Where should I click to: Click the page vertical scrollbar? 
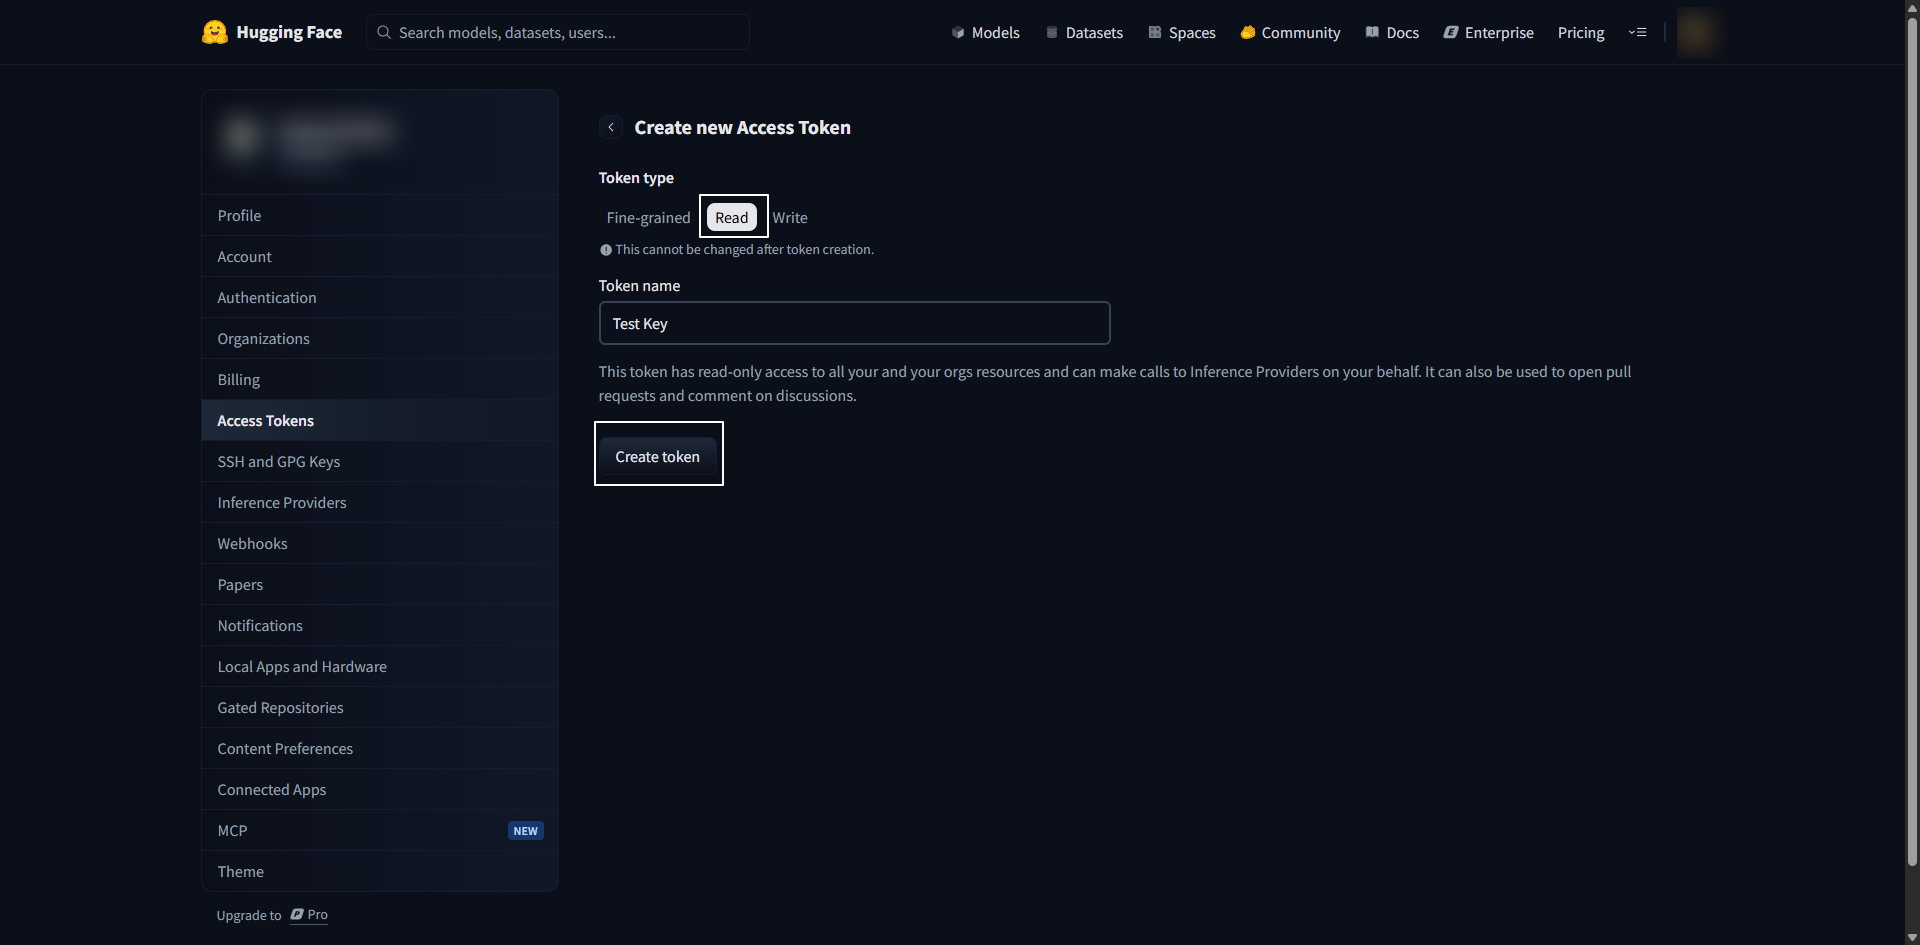(1912, 440)
